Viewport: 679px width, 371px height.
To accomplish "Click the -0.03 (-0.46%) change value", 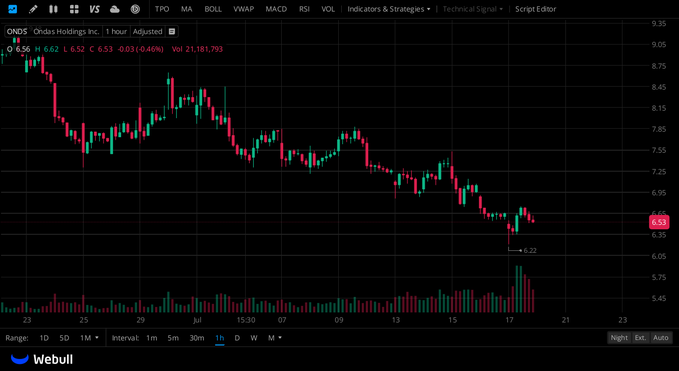I will pos(140,49).
